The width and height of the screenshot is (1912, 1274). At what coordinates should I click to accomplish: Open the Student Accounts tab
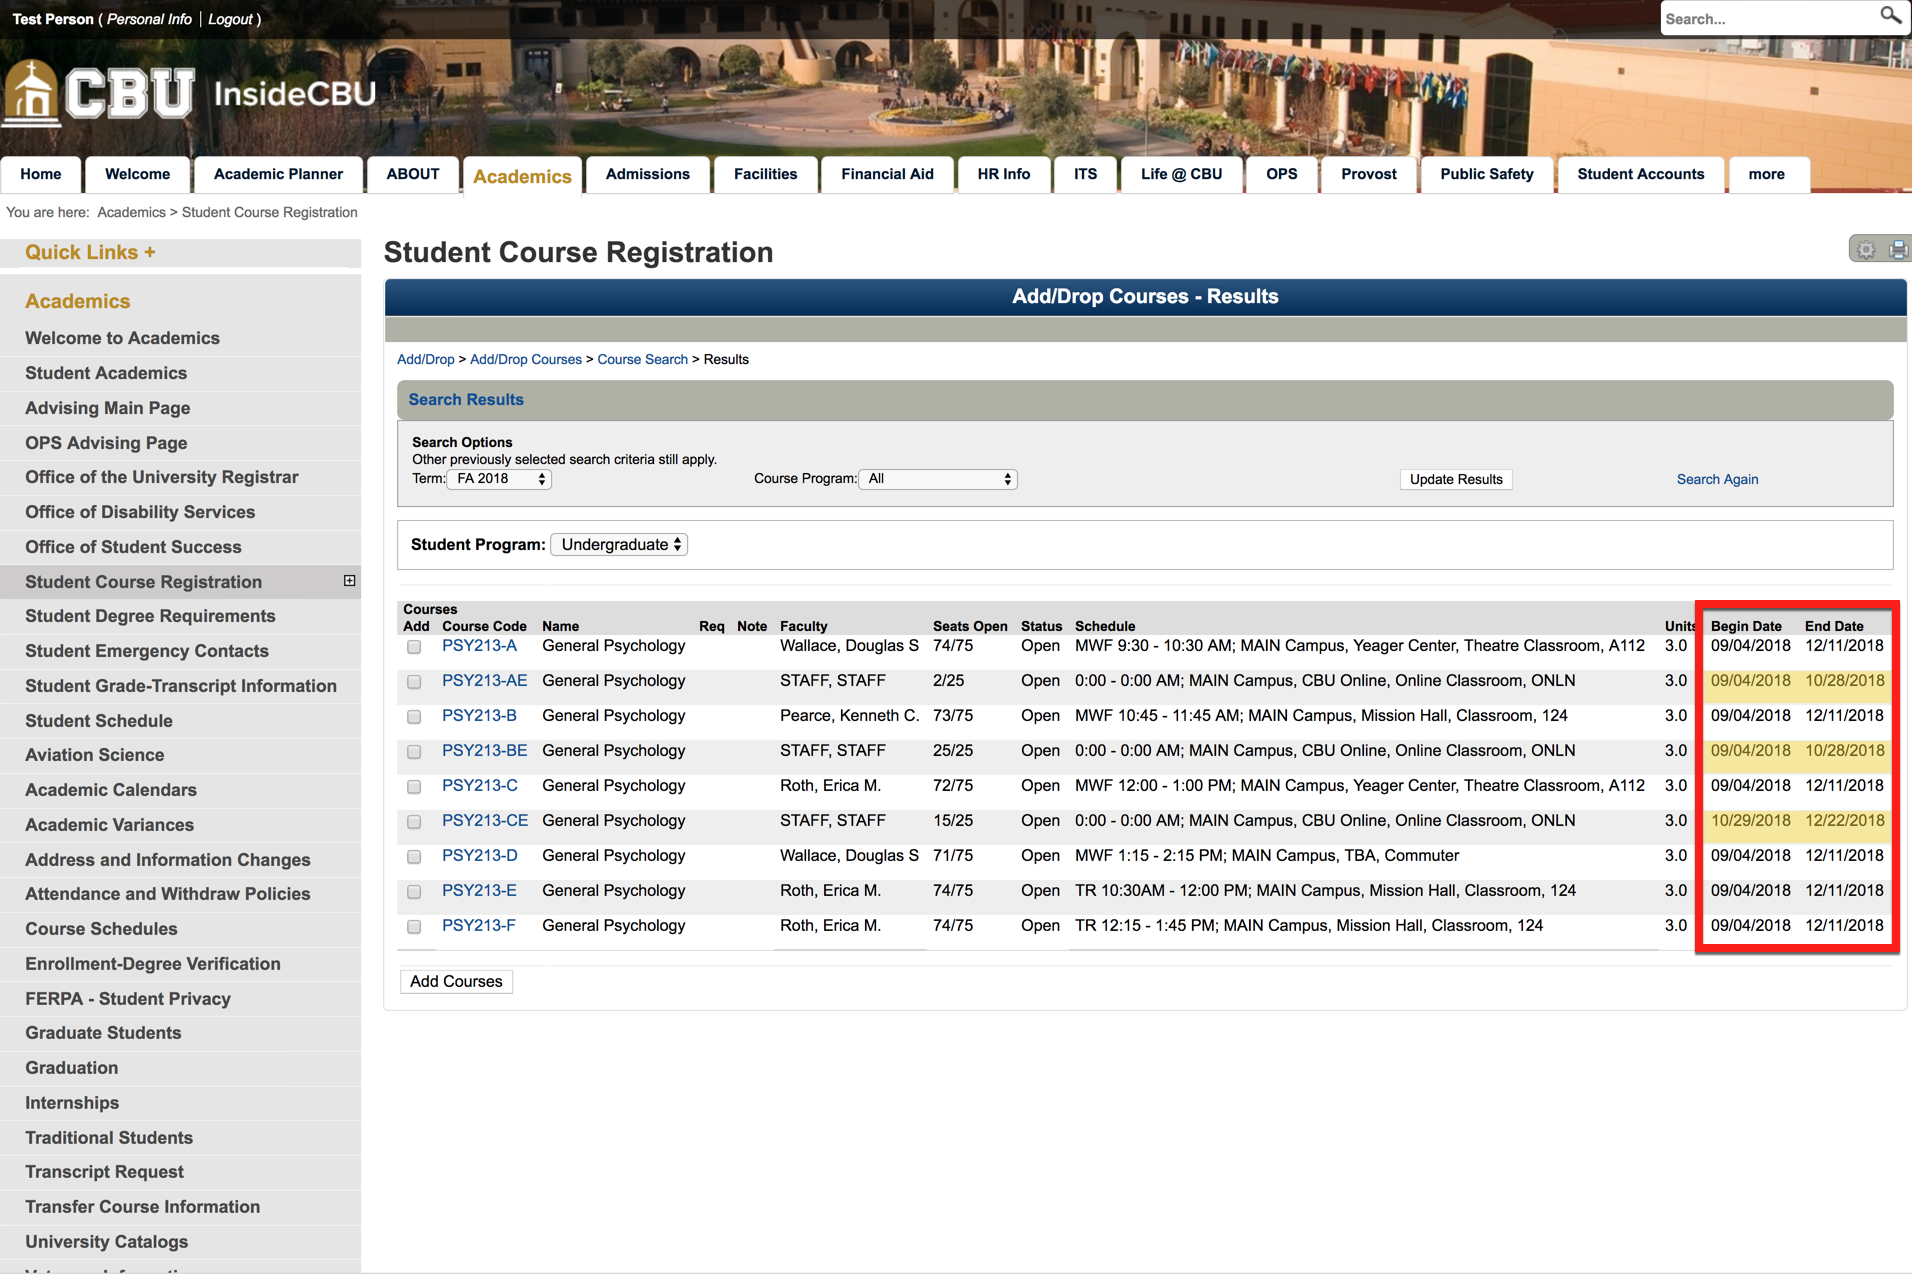1639,174
